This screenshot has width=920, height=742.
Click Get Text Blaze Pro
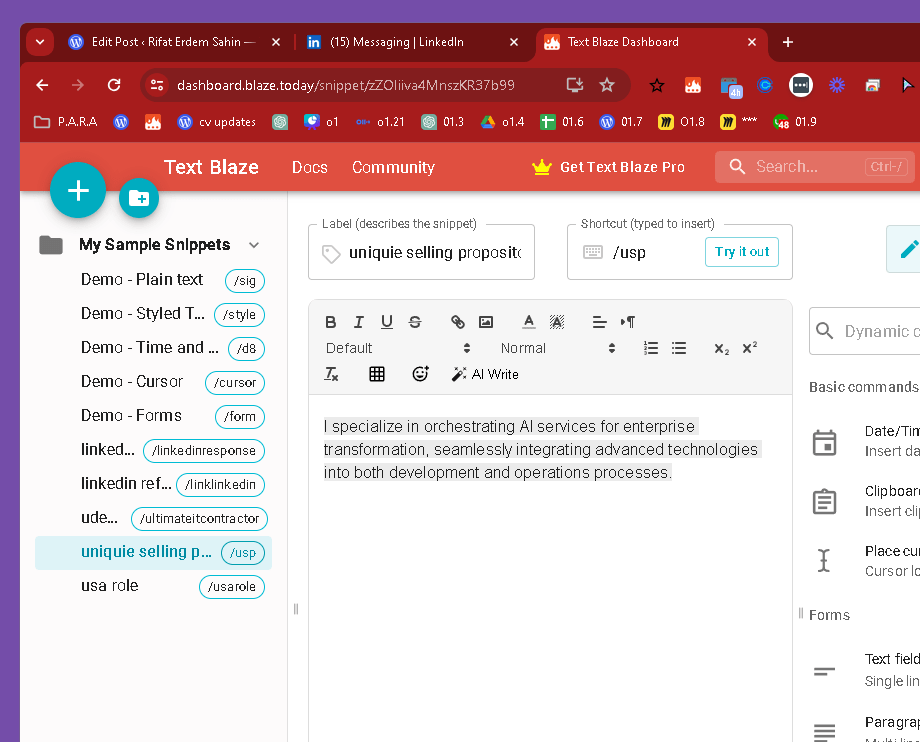pos(608,167)
